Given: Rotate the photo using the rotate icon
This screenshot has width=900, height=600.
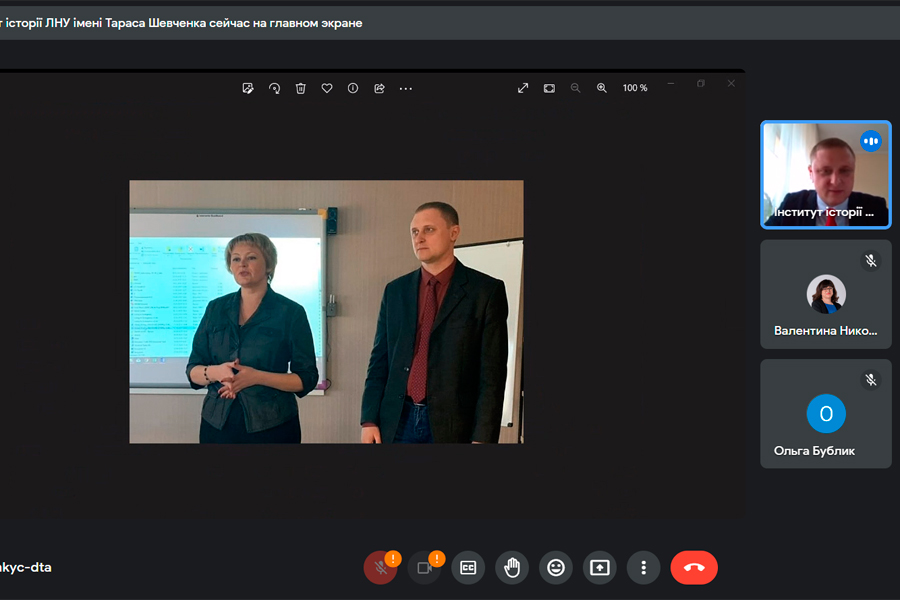Looking at the screenshot, I should click(274, 88).
